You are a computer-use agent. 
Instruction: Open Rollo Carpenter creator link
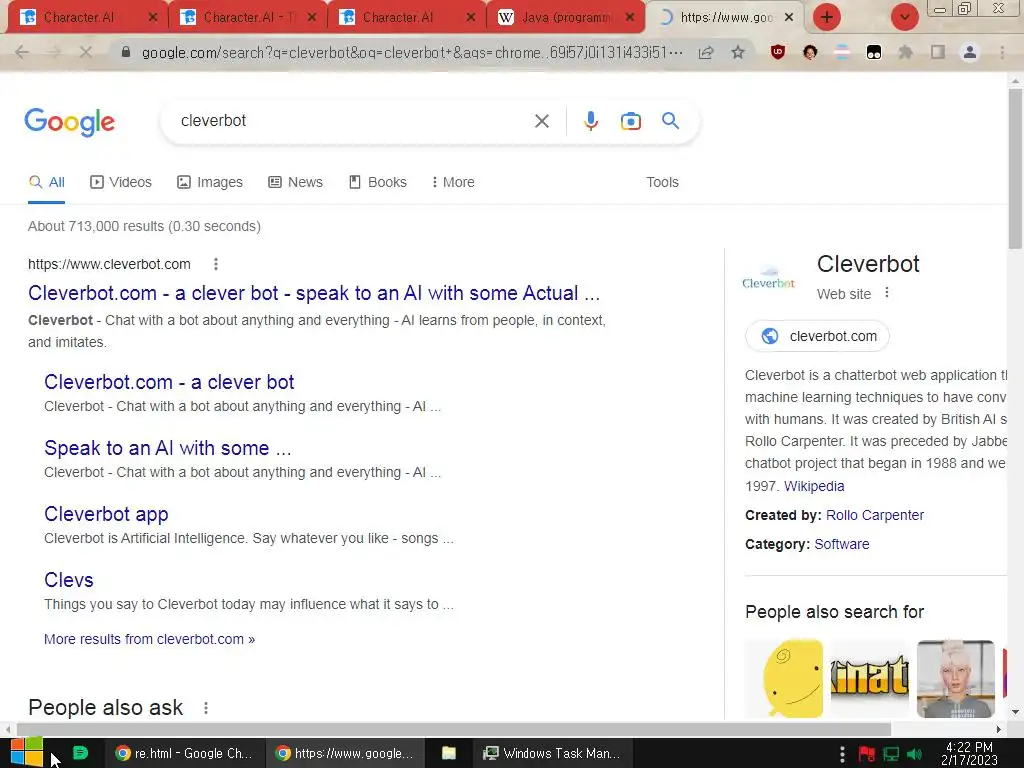874,515
